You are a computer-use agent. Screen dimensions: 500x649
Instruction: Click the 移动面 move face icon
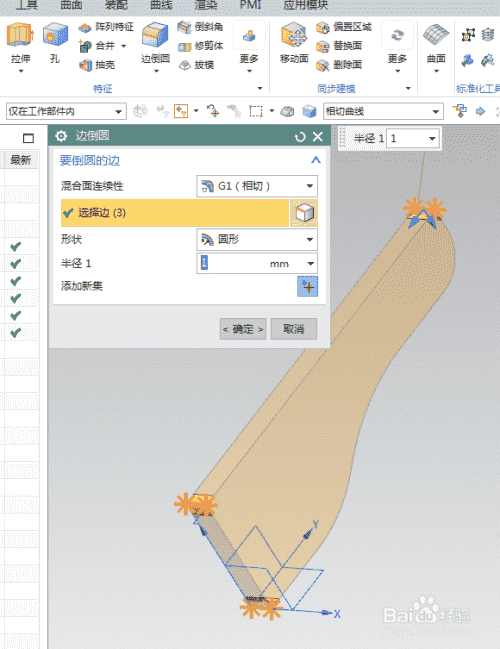pos(294,36)
